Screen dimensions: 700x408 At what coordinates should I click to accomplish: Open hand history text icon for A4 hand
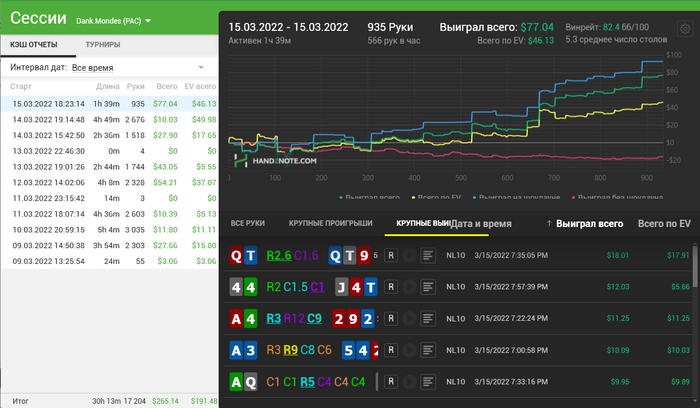coord(428,319)
